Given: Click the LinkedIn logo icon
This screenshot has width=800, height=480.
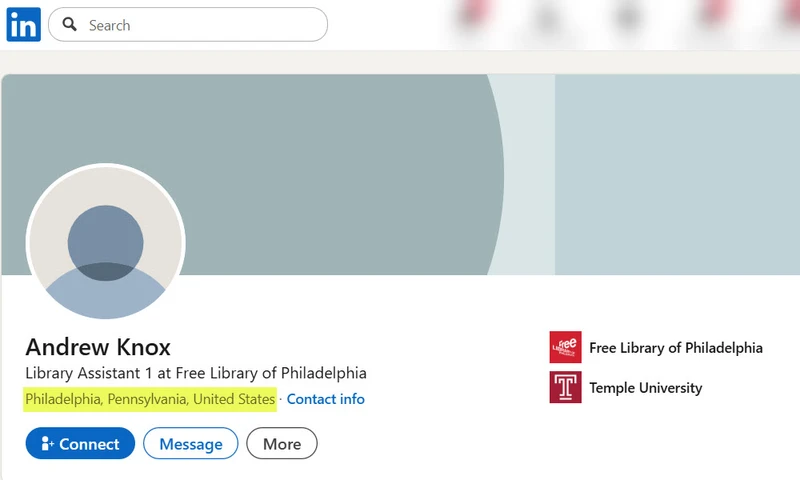Looking at the screenshot, I should tap(23, 25).
